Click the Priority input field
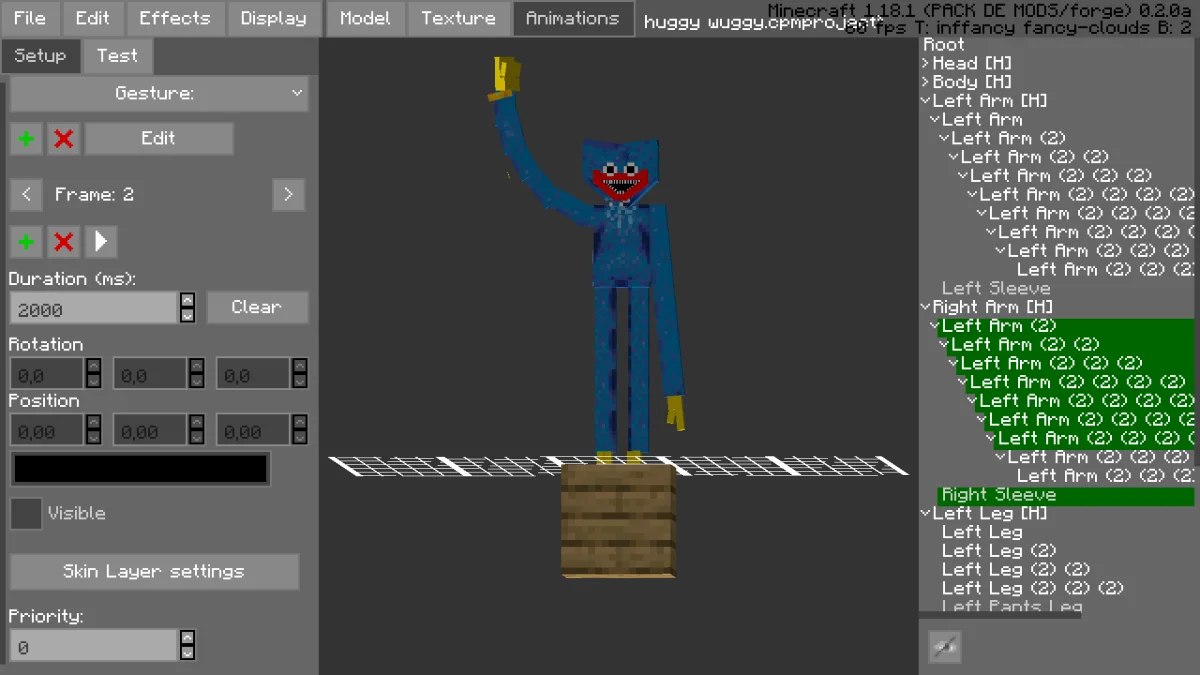 94,646
